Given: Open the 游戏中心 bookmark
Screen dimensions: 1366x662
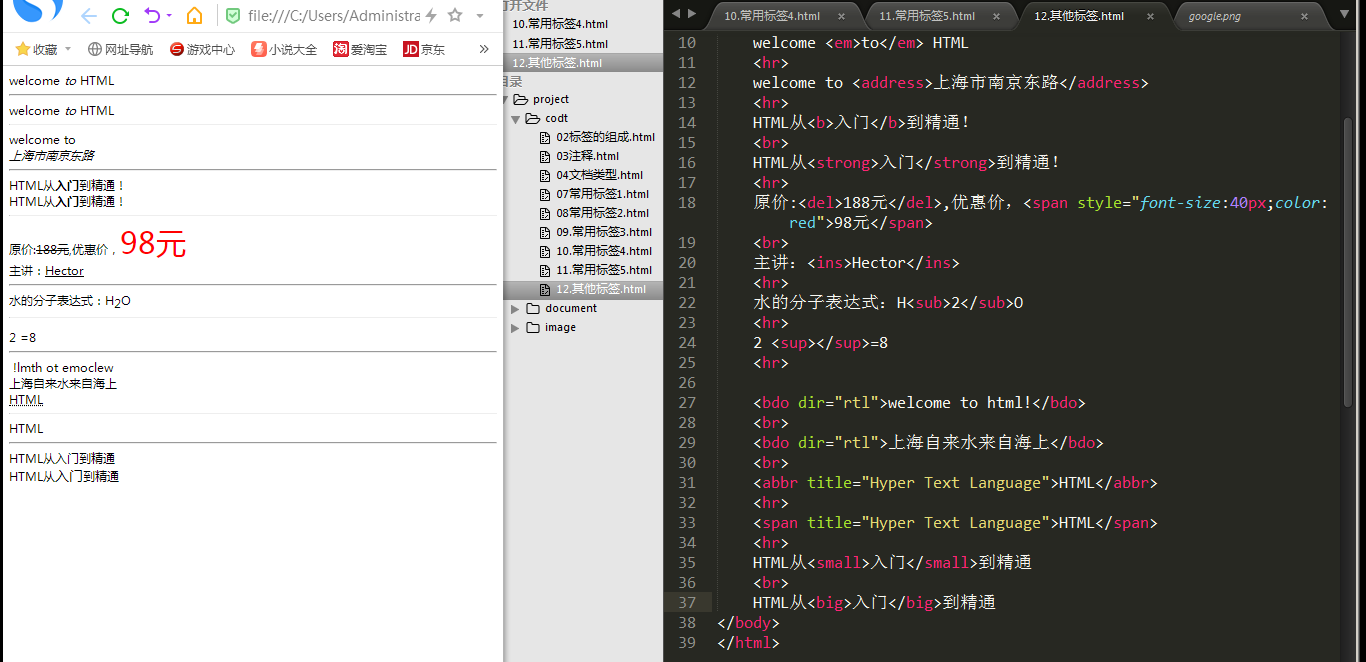Looking at the screenshot, I should 203,49.
